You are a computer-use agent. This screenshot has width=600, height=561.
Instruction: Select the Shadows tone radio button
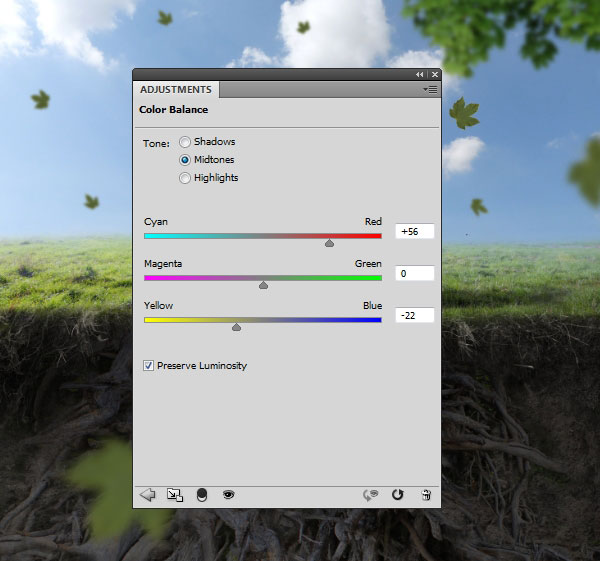pyautogui.click(x=185, y=142)
